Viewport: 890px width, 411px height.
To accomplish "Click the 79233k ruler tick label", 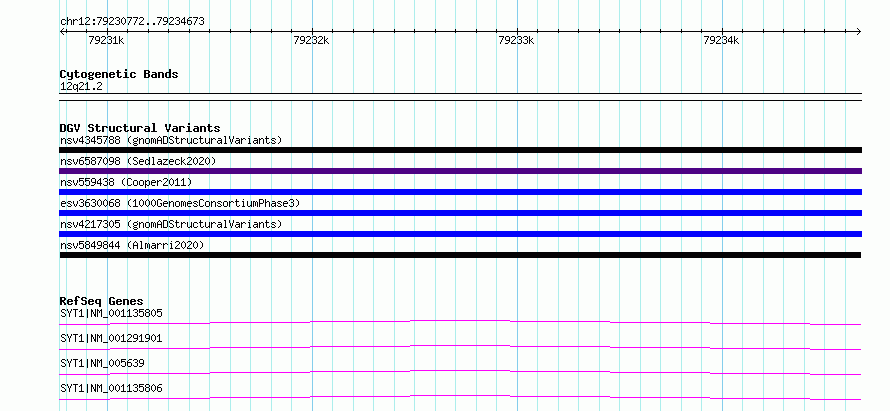I will pyautogui.click(x=516, y=40).
